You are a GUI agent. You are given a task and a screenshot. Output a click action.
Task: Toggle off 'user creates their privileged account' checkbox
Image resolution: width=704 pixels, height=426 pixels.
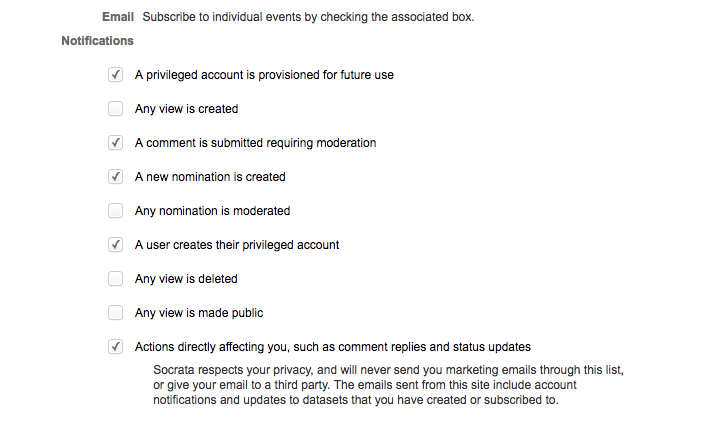[115, 245]
